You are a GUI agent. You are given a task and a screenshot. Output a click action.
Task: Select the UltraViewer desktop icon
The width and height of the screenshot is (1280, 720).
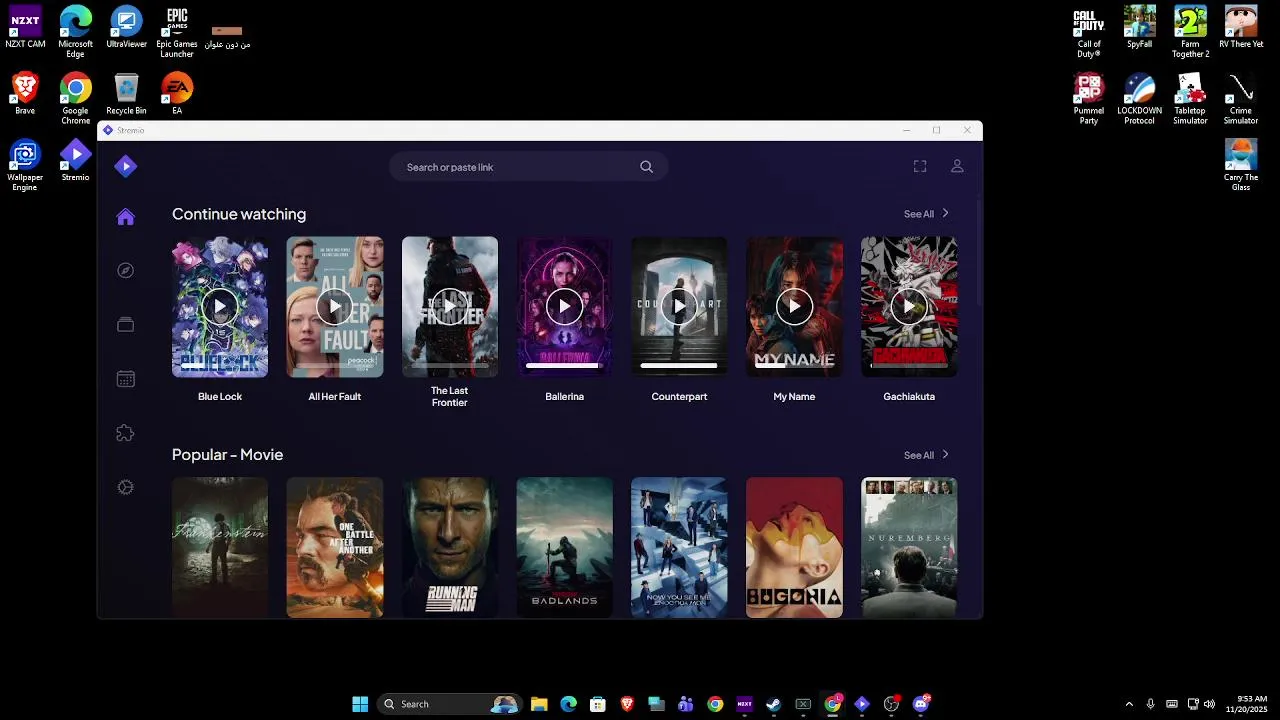(126, 27)
